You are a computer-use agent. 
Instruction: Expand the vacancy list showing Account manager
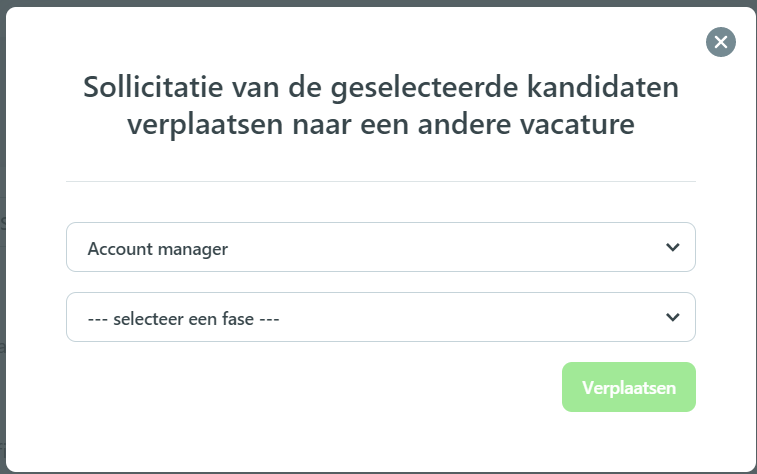(380, 247)
